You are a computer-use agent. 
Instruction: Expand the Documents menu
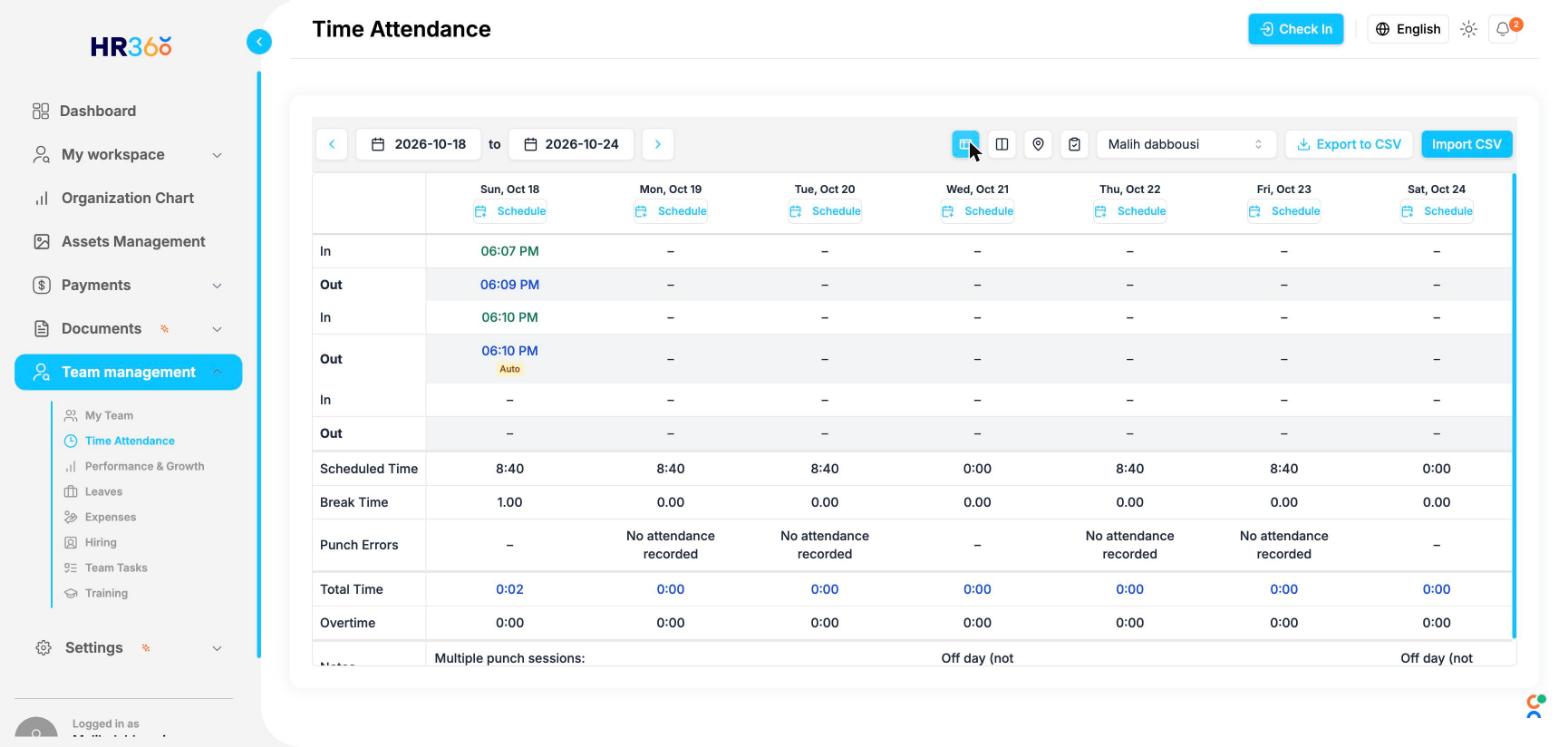point(128,329)
